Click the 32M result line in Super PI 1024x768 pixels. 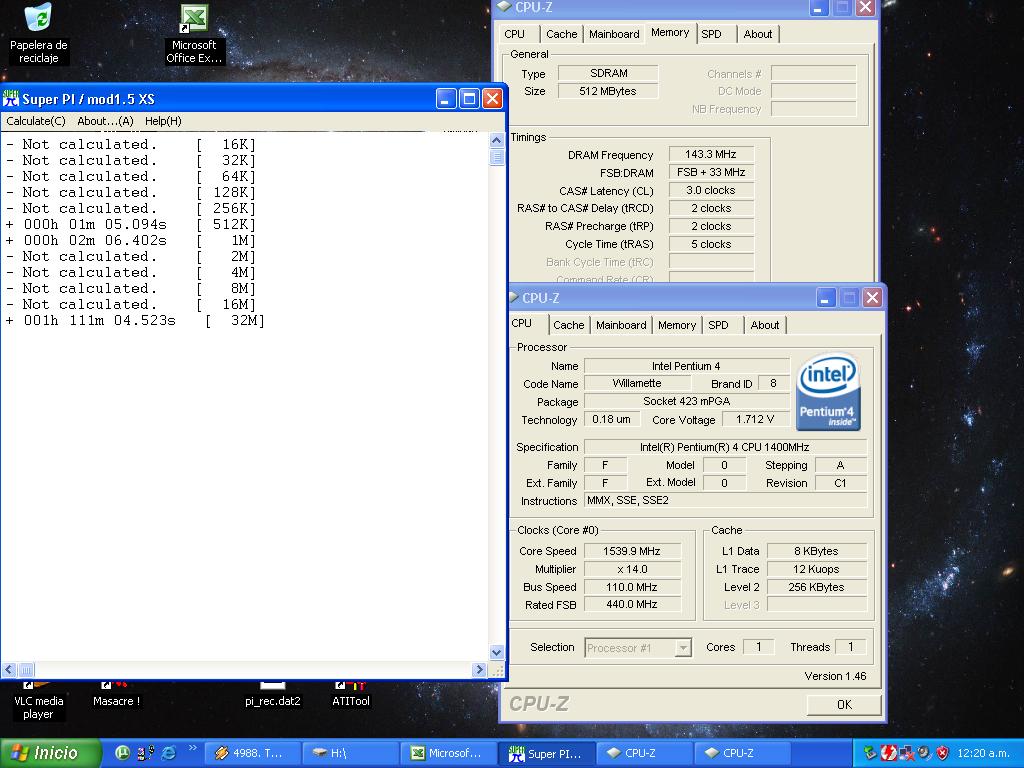pyautogui.click(x=135, y=321)
